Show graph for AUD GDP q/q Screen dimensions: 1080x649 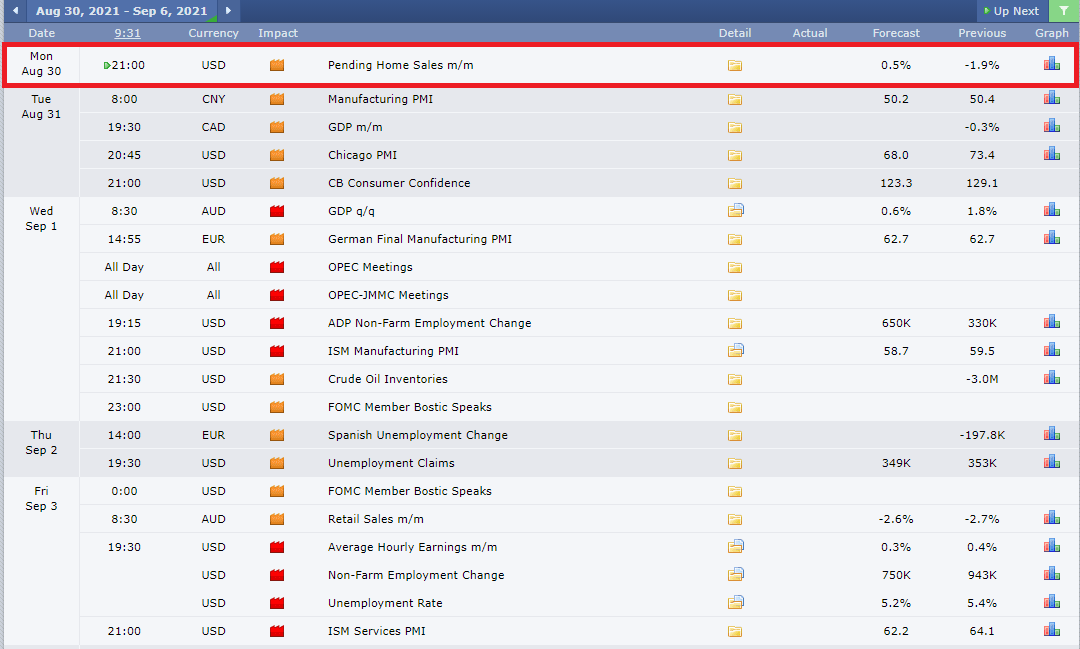(1052, 210)
